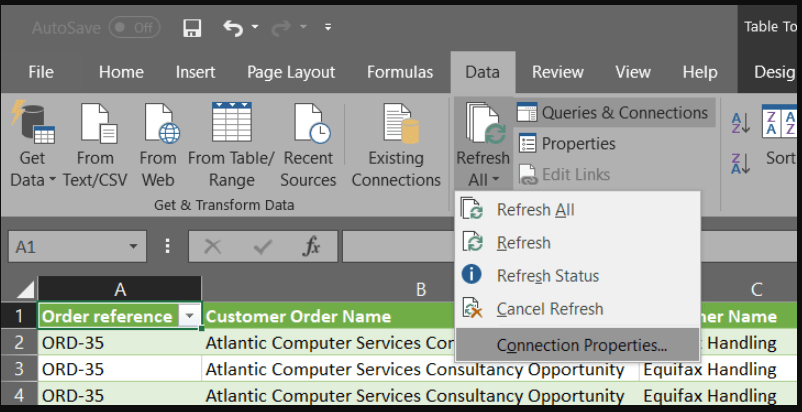
Task: Switch to the Formulas tab
Action: (x=400, y=72)
